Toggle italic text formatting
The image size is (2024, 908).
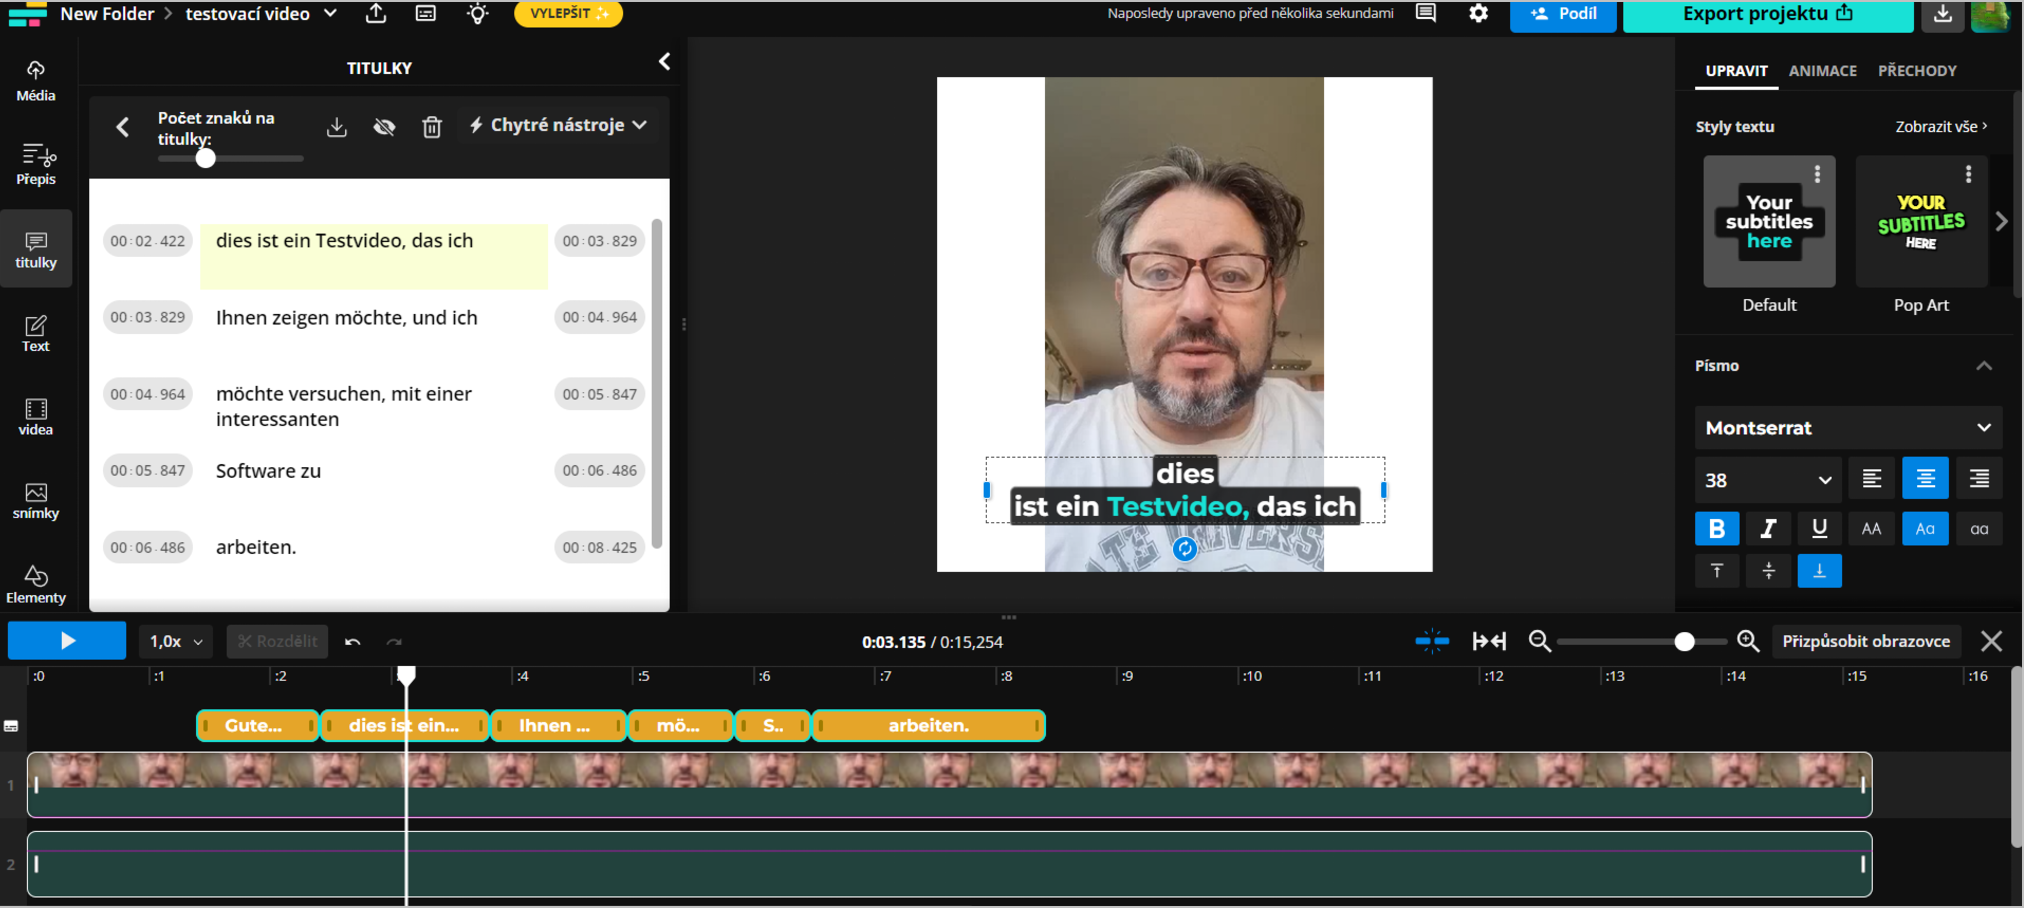[x=1768, y=529]
